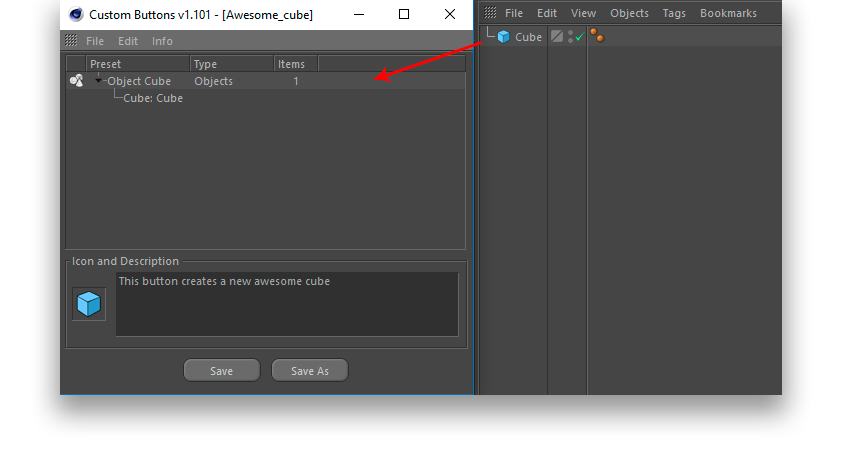The image size is (842, 455).
Task: Sort by the Preset column header
Action: tap(137, 63)
